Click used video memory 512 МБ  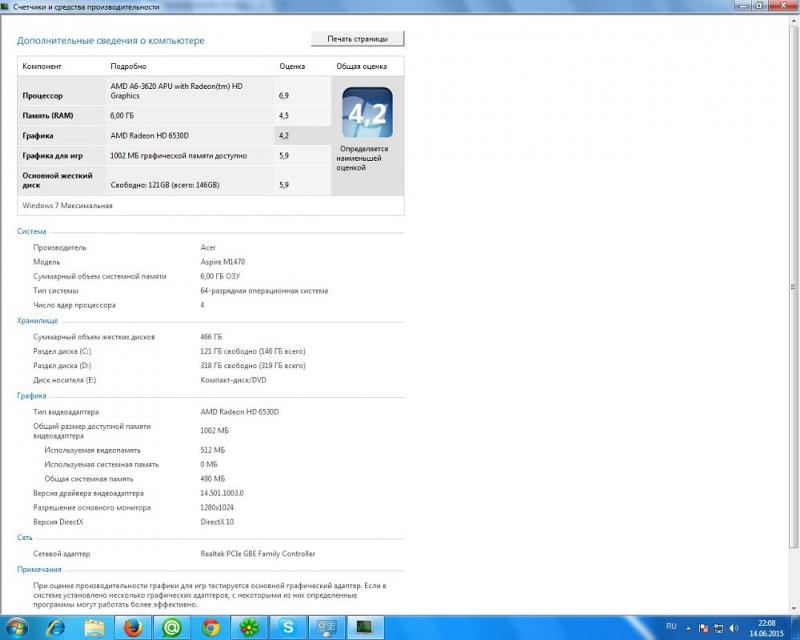coord(212,450)
